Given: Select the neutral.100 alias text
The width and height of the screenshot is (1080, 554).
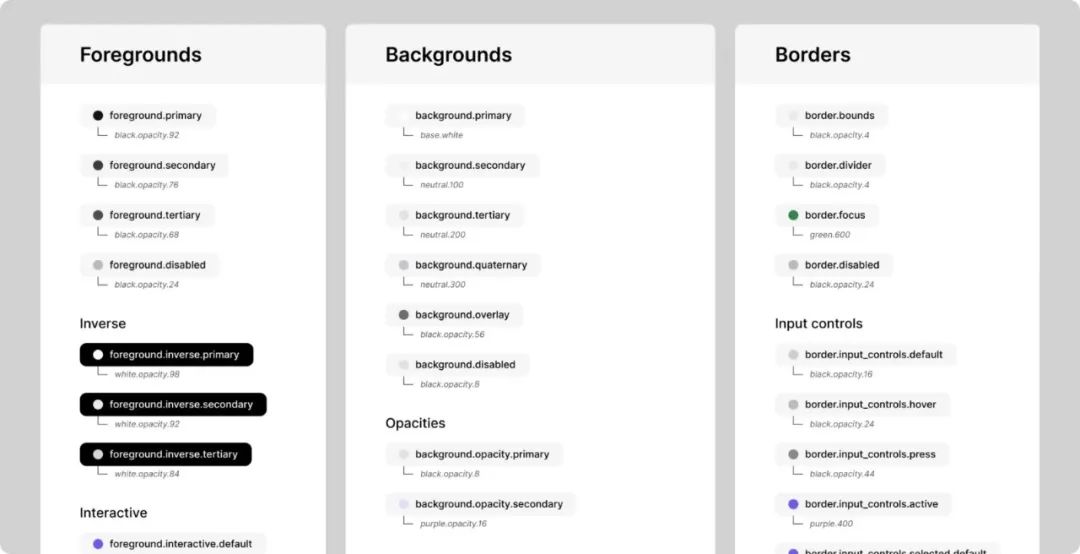Looking at the screenshot, I should pyautogui.click(x=442, y=185).
